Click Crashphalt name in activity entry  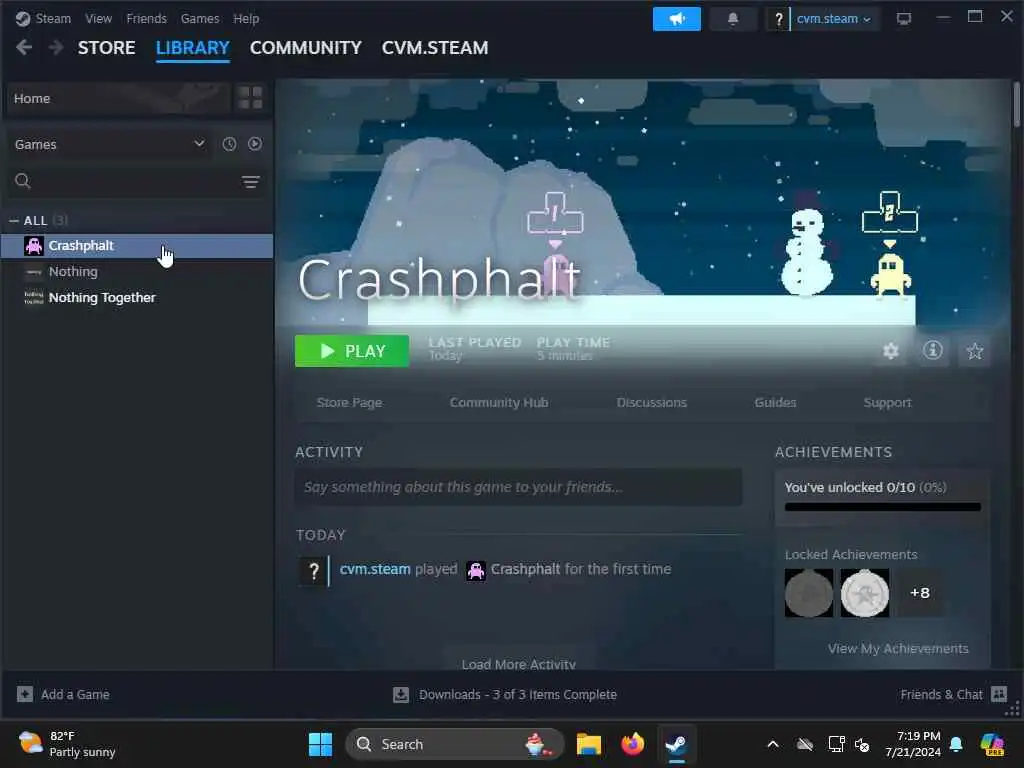[x=526, y=569]
